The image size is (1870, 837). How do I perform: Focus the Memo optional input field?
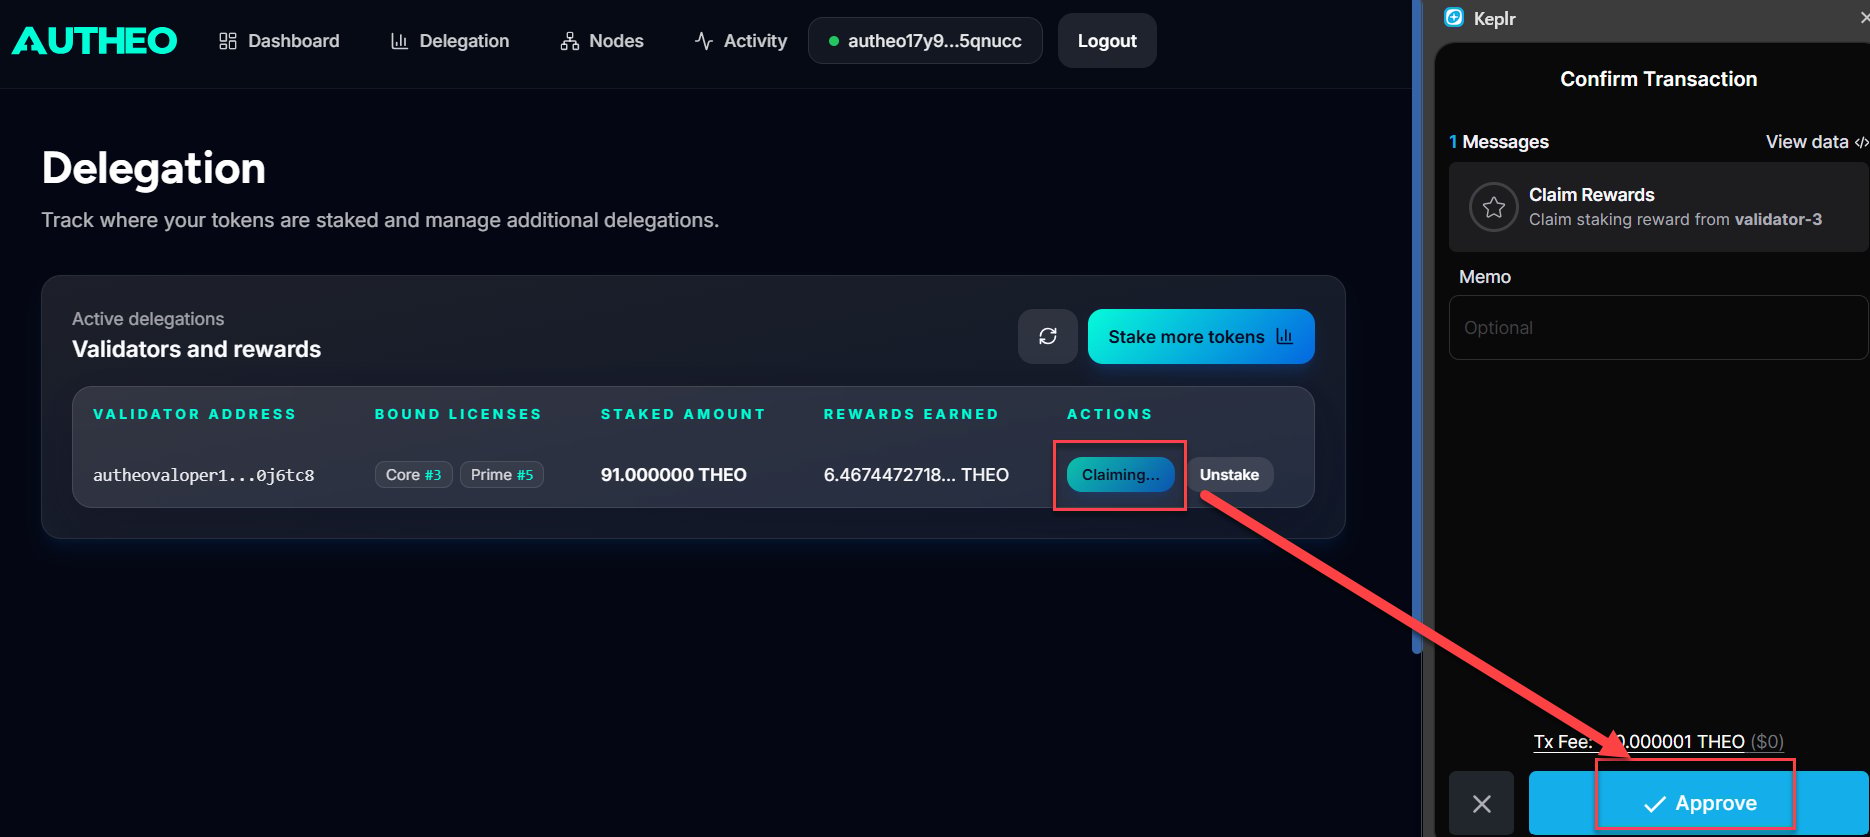pos(1659,327)
